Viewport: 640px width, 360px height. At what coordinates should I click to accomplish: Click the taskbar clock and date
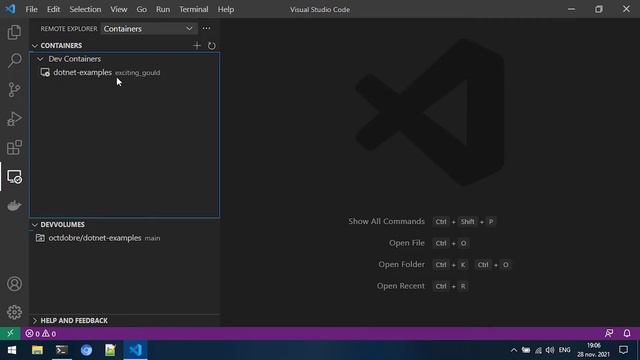(x=593, y=350)
